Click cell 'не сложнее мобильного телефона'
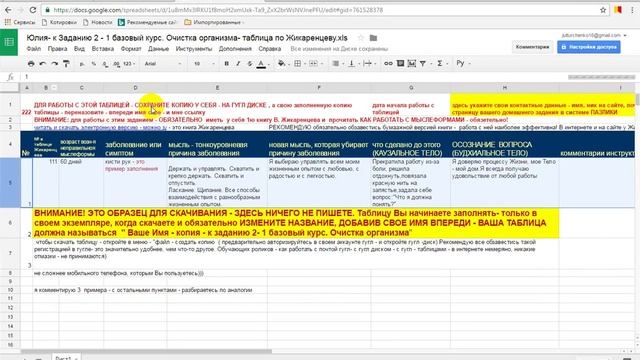The image size is (640, 360). [119, 273]
